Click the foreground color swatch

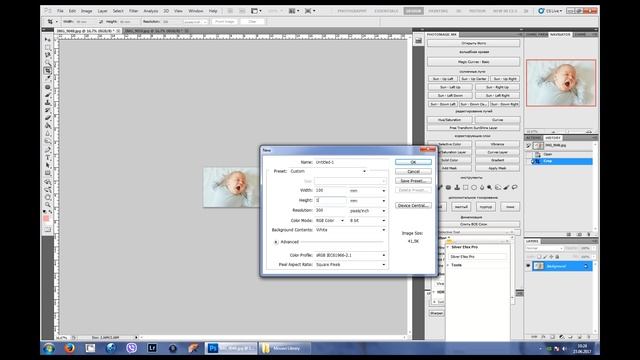[46, 219]
